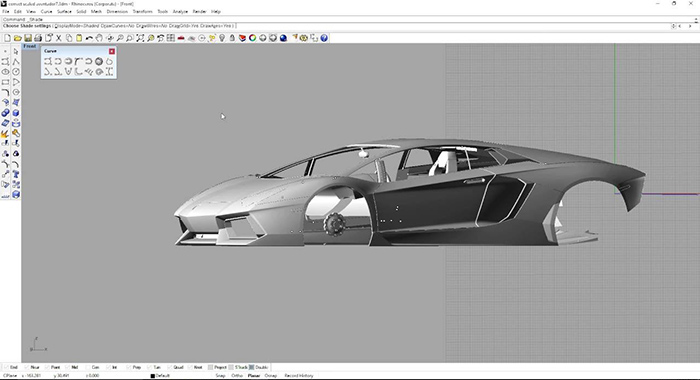Select the Rectangle tool in the left sidebar
The width and height of the screenshot is (700, 380).
pos(5,82)
